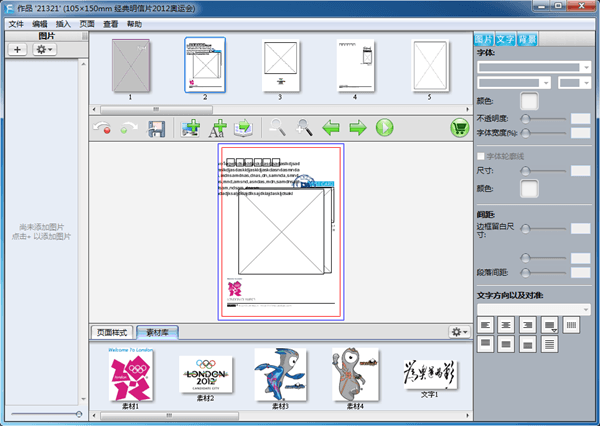This screenshot has width=600, height=426.
Task: Click the undo arrow icon
Action: 102,128
